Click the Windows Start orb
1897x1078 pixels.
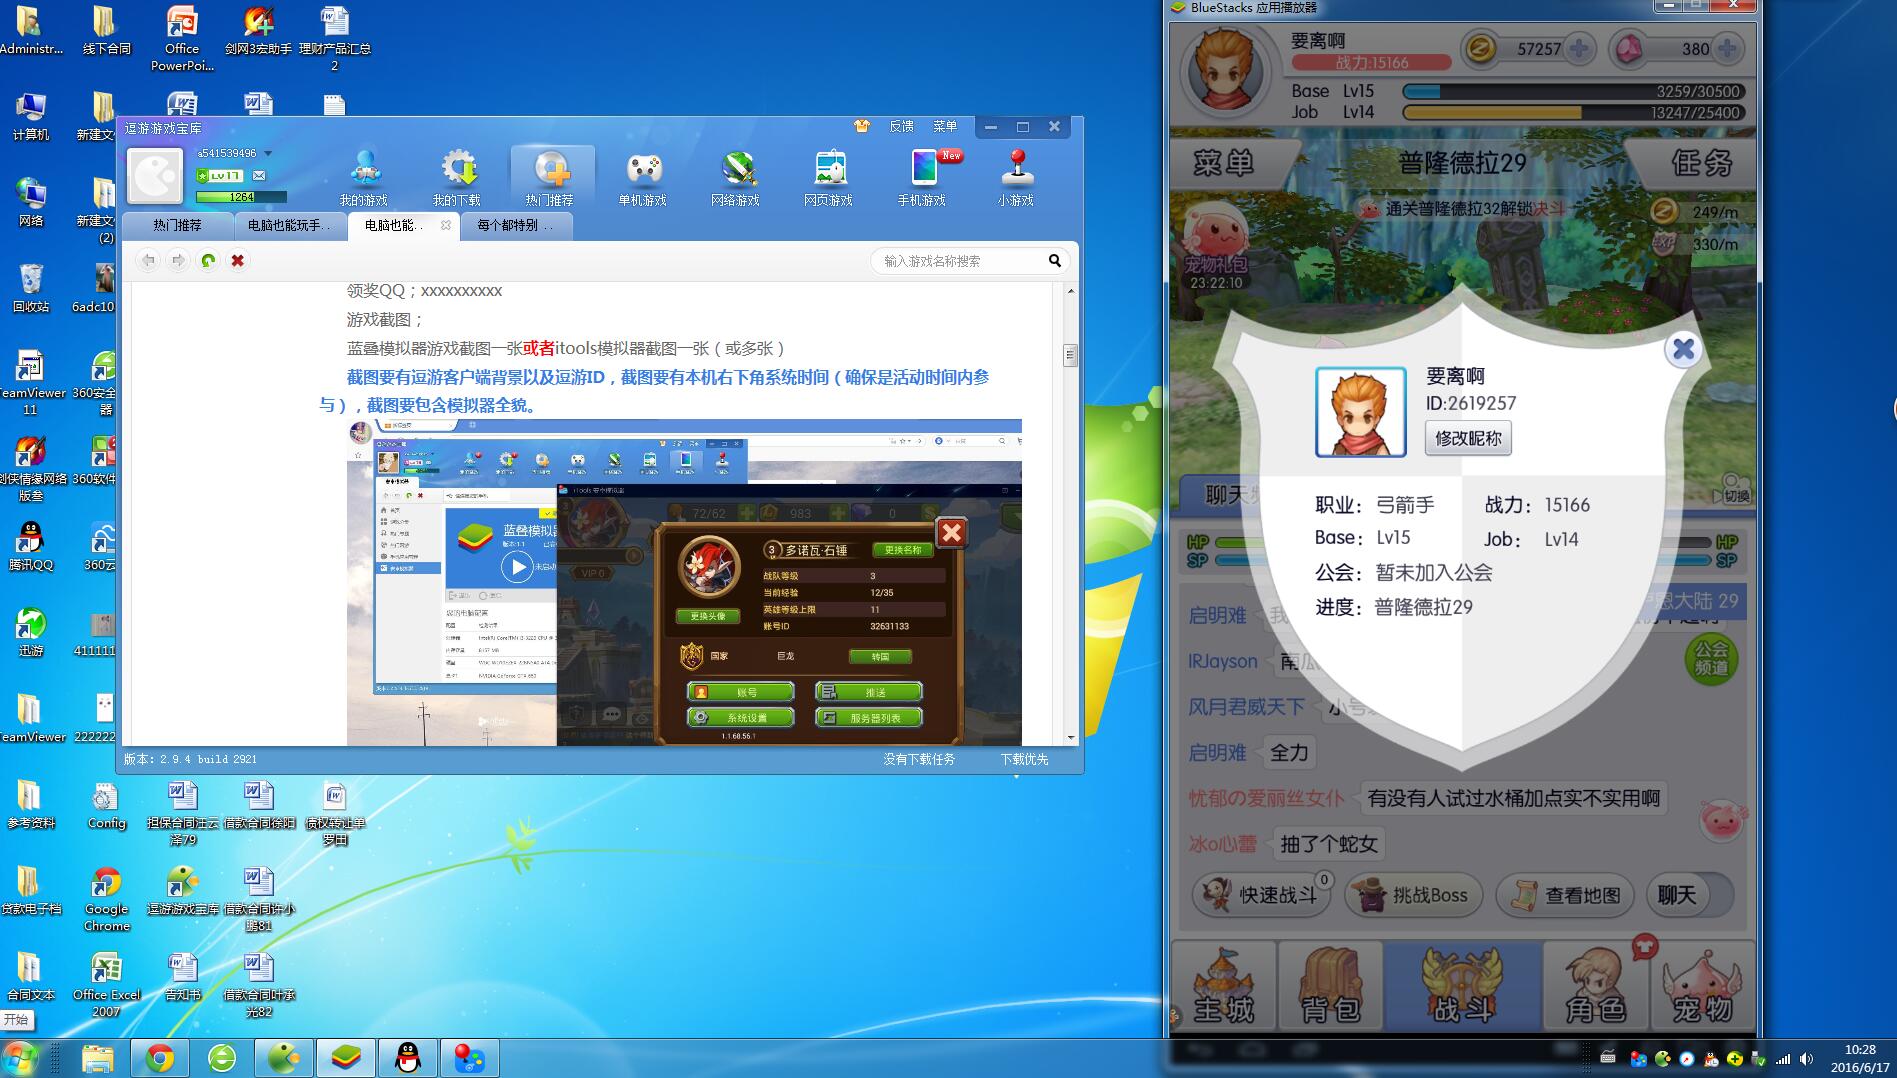[20, 1058]
